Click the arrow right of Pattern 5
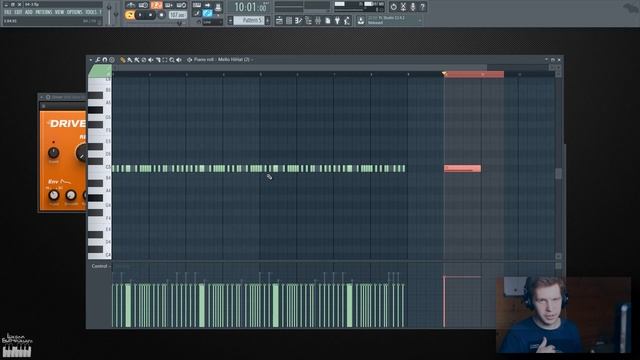 268,20
